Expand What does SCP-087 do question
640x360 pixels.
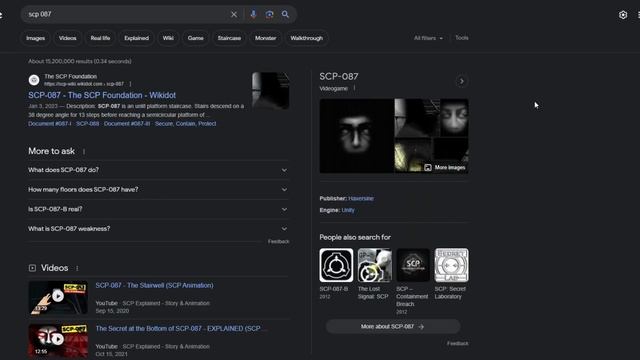(158, 170)
